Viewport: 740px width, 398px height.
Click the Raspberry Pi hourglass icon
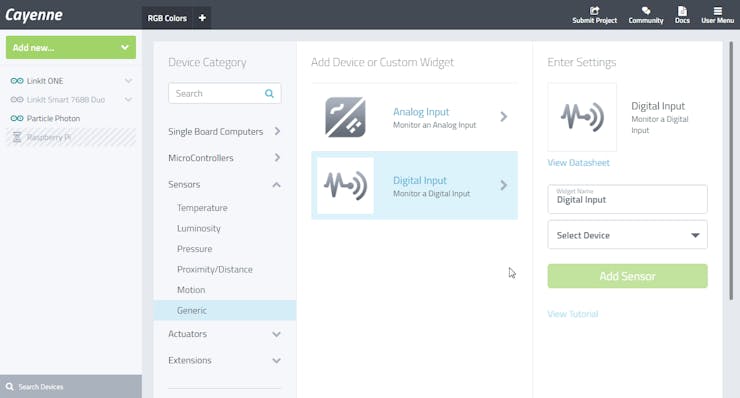point(17,137)
